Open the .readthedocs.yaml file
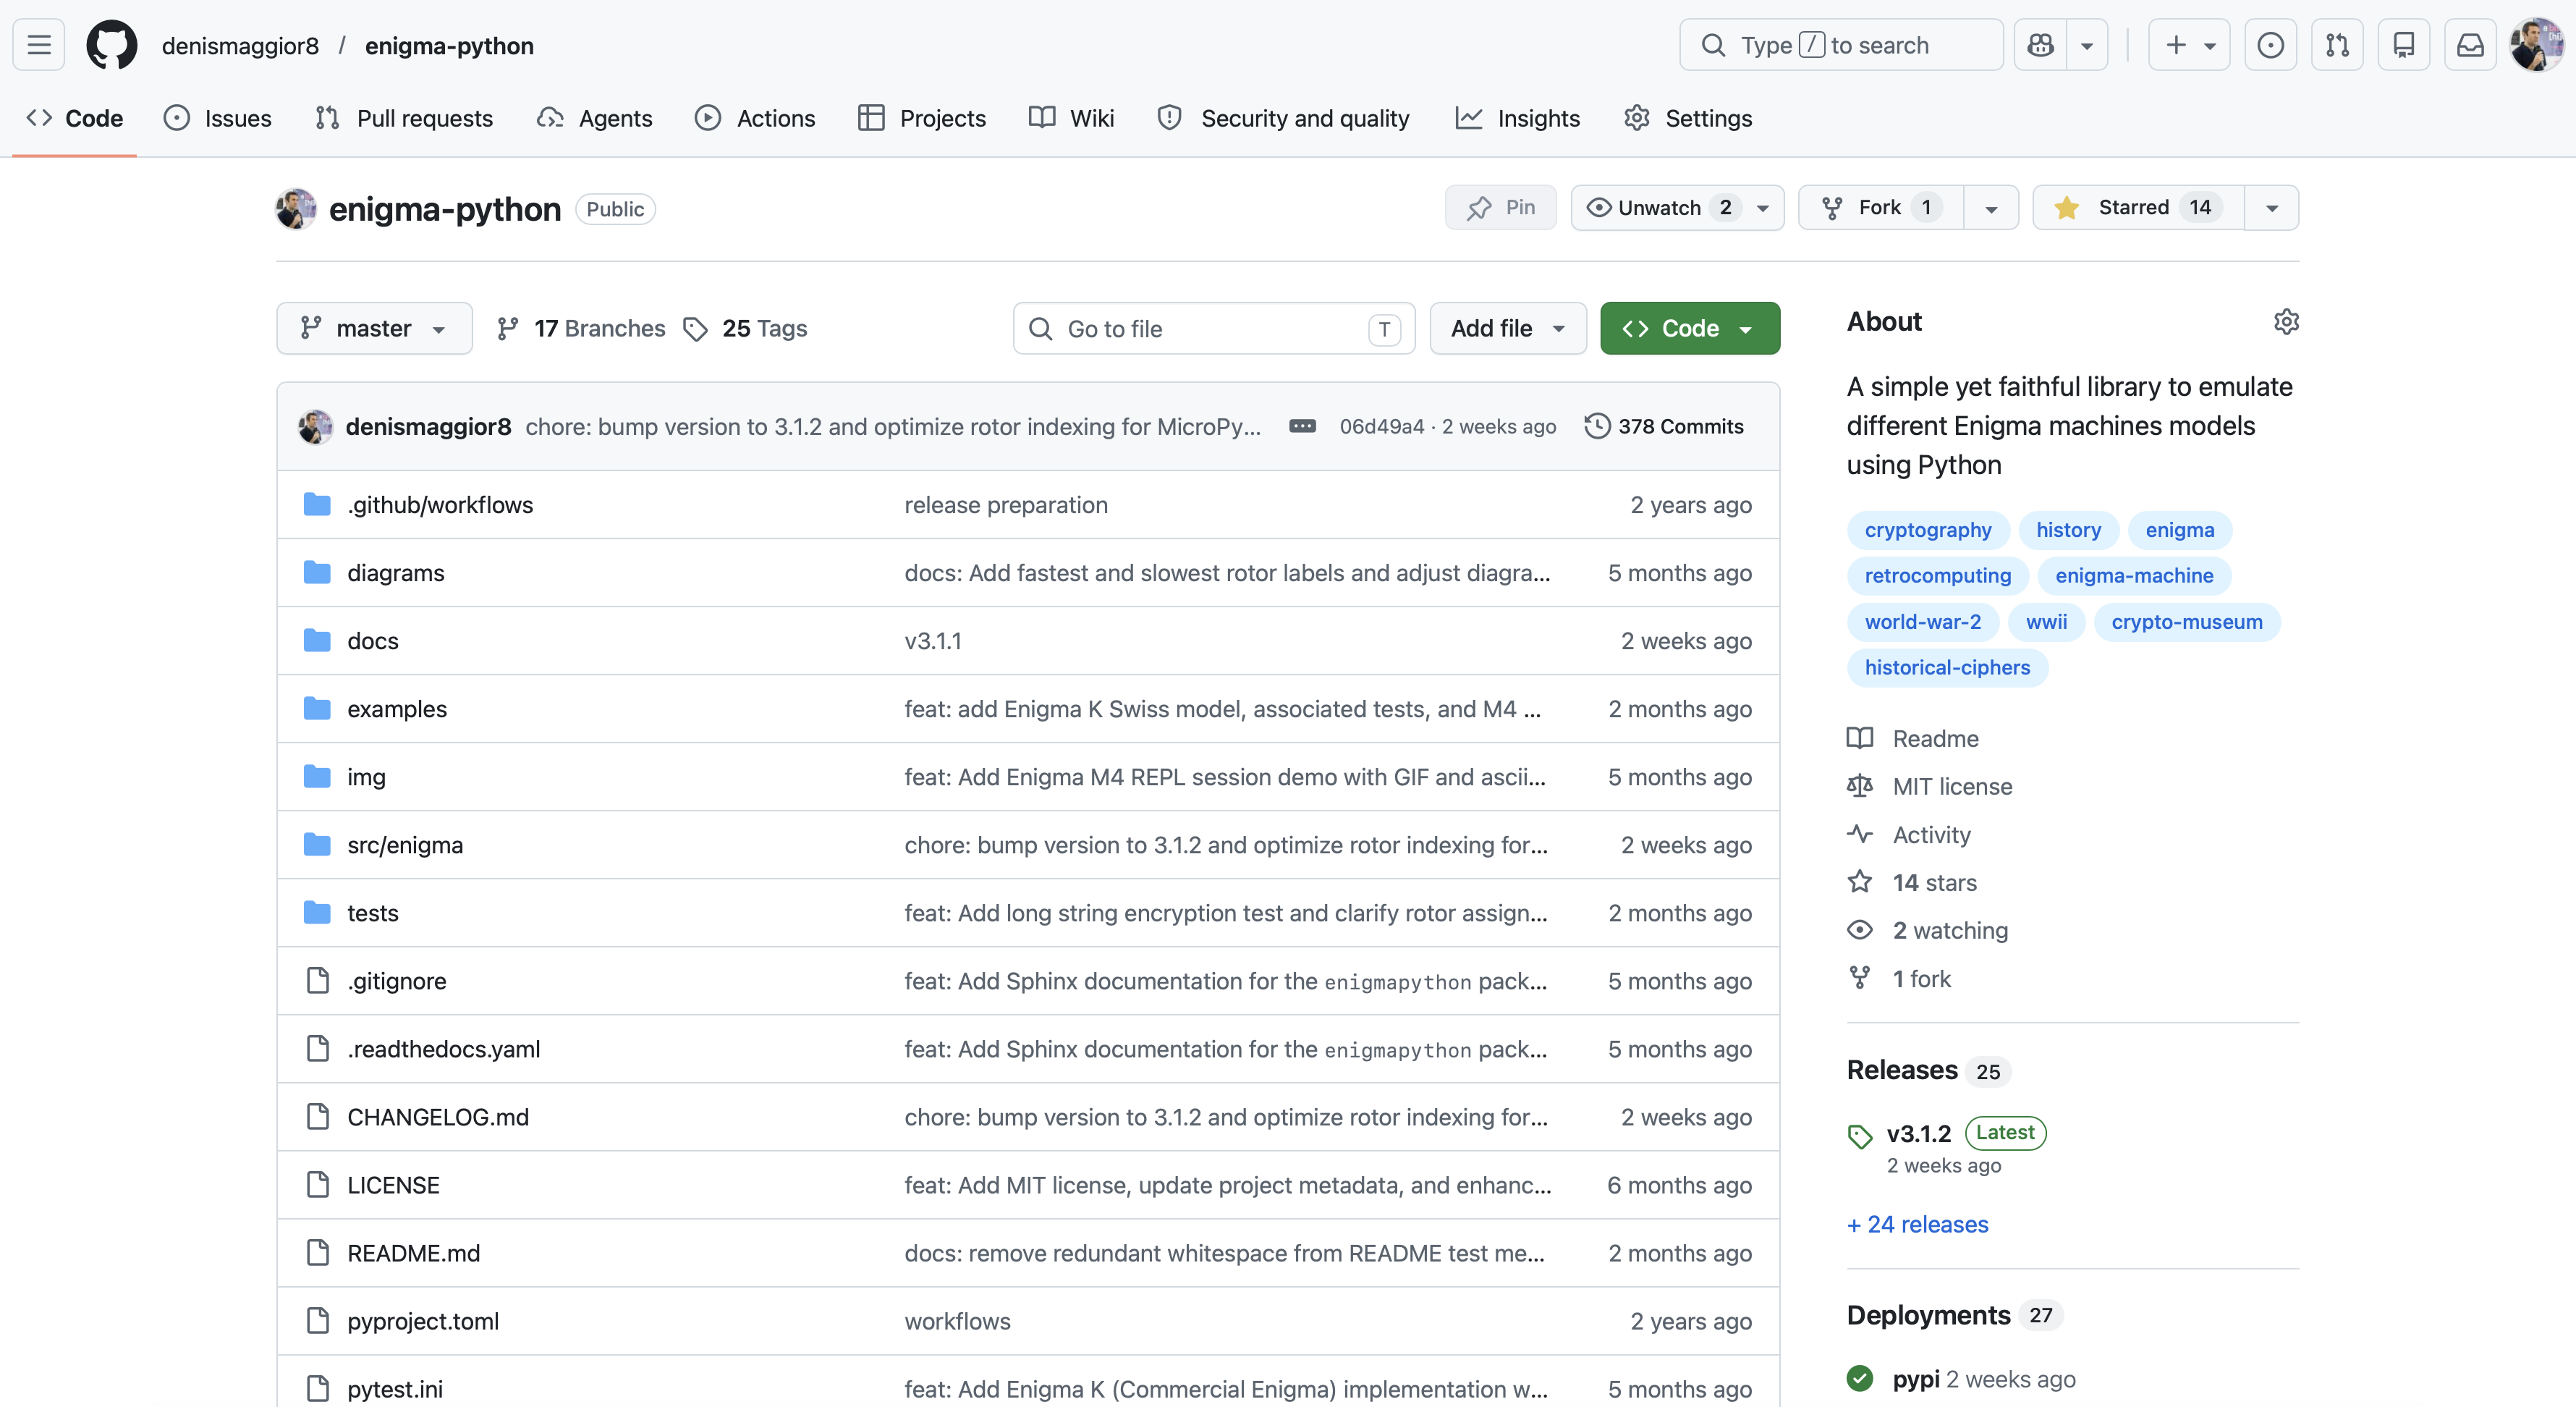 click(443, 1049)
